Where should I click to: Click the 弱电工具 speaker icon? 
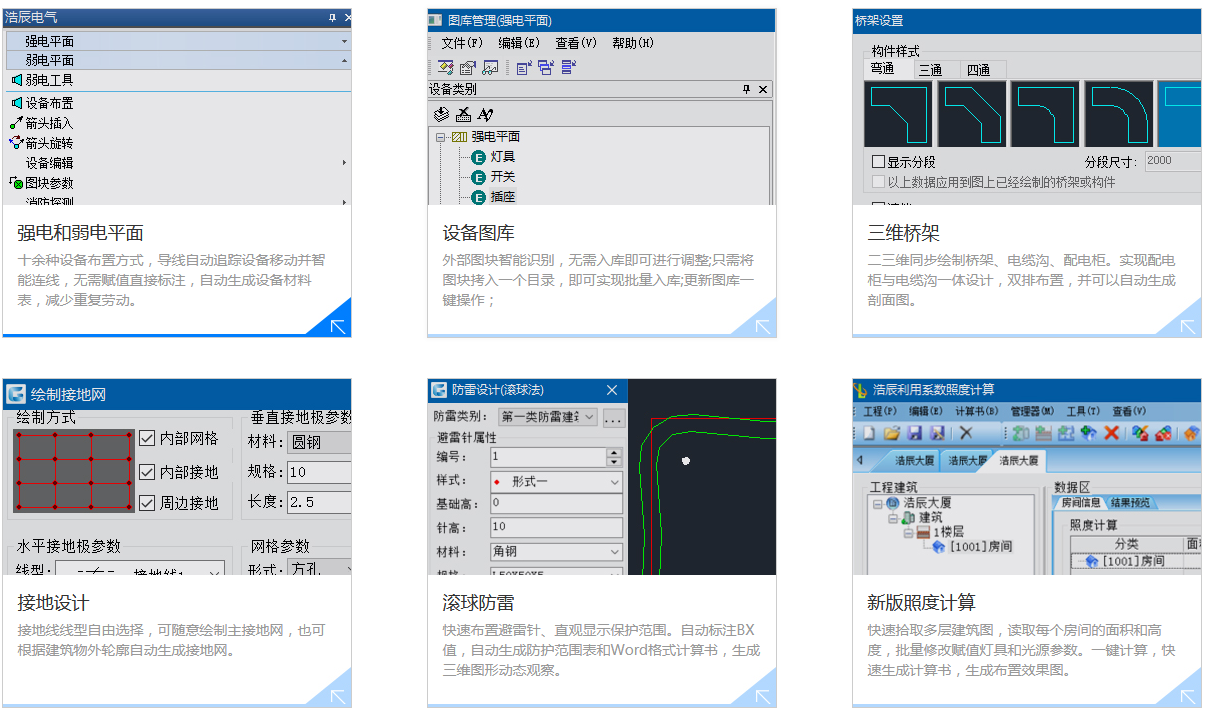click(16, 80)
